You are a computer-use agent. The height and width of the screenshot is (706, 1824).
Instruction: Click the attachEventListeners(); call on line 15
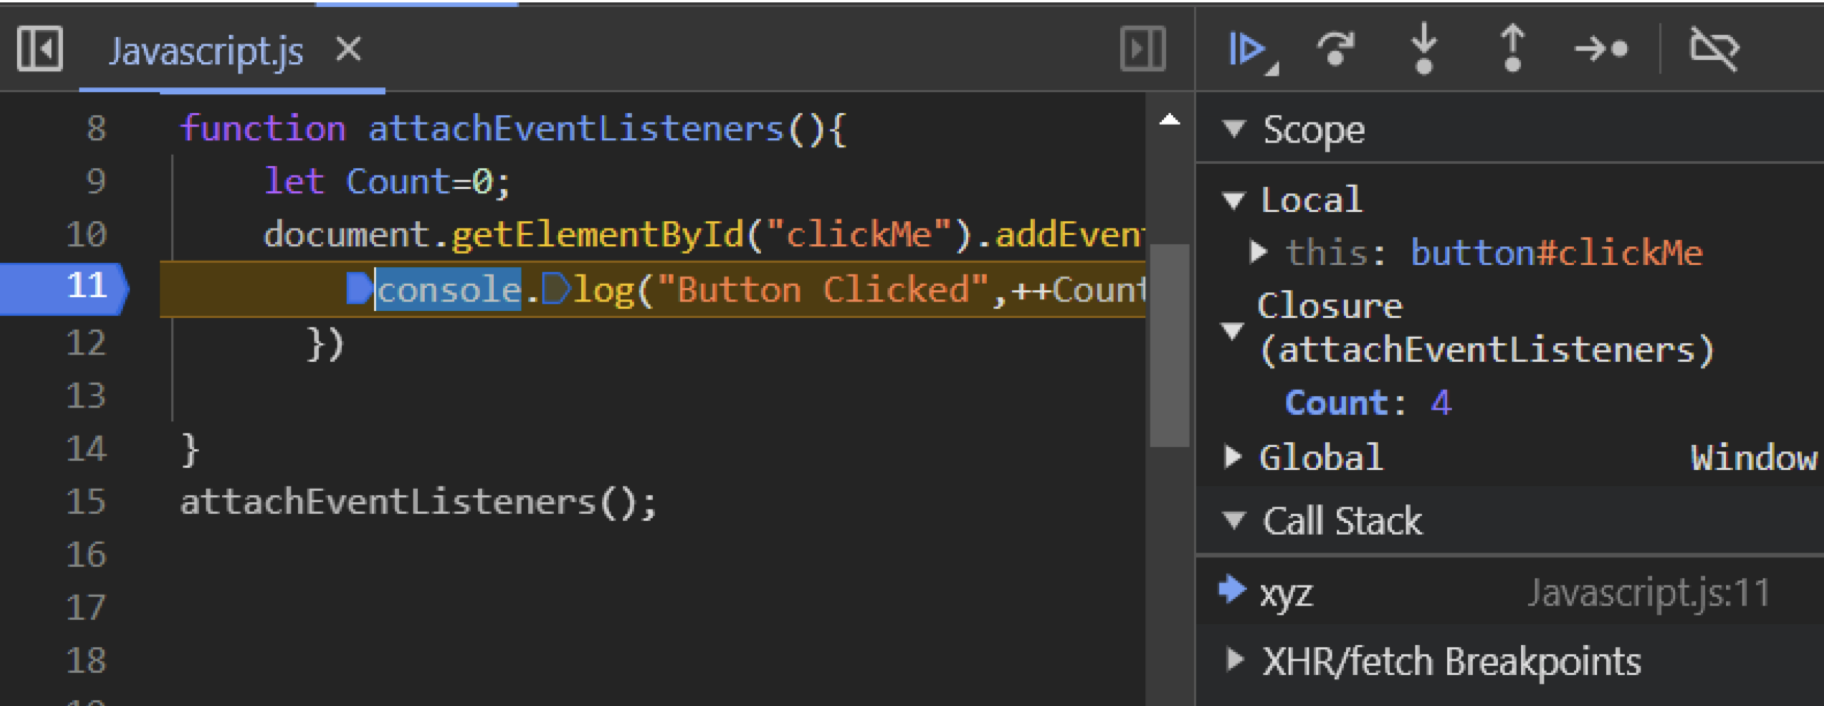pyautogui.click(x=418, y=501)
